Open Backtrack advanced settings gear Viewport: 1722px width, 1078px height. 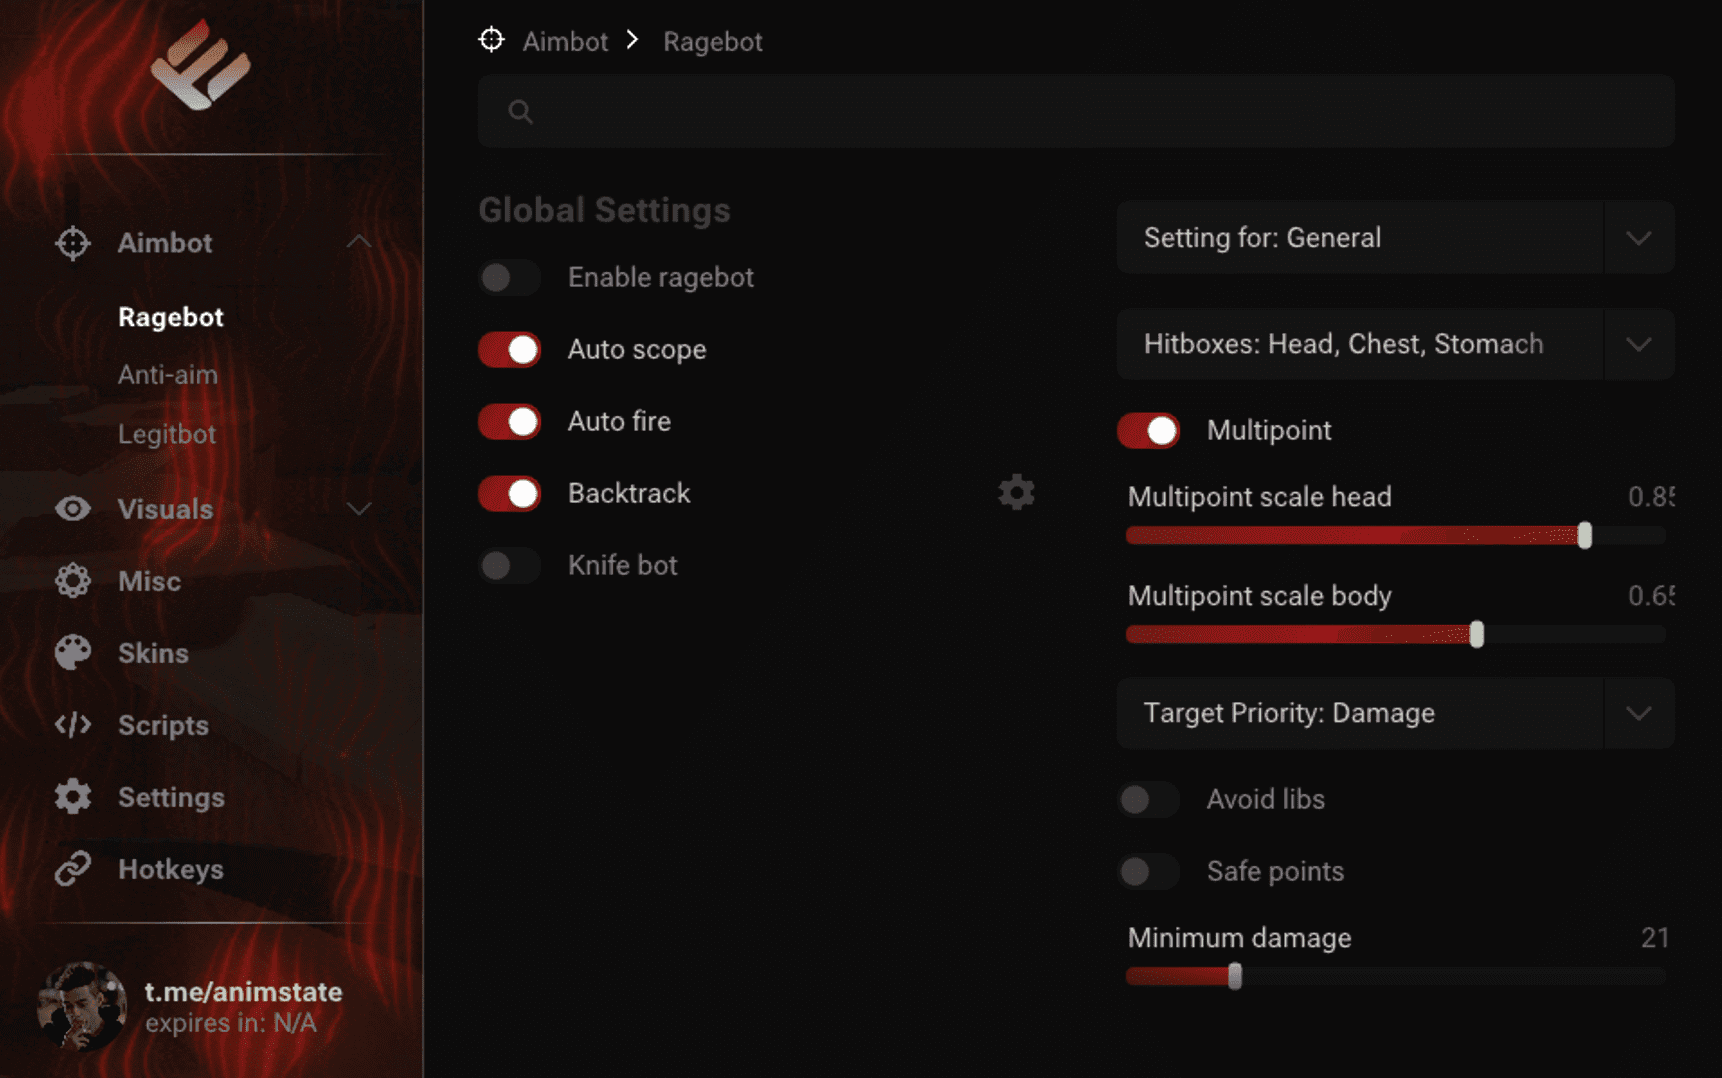(1016, 492)
